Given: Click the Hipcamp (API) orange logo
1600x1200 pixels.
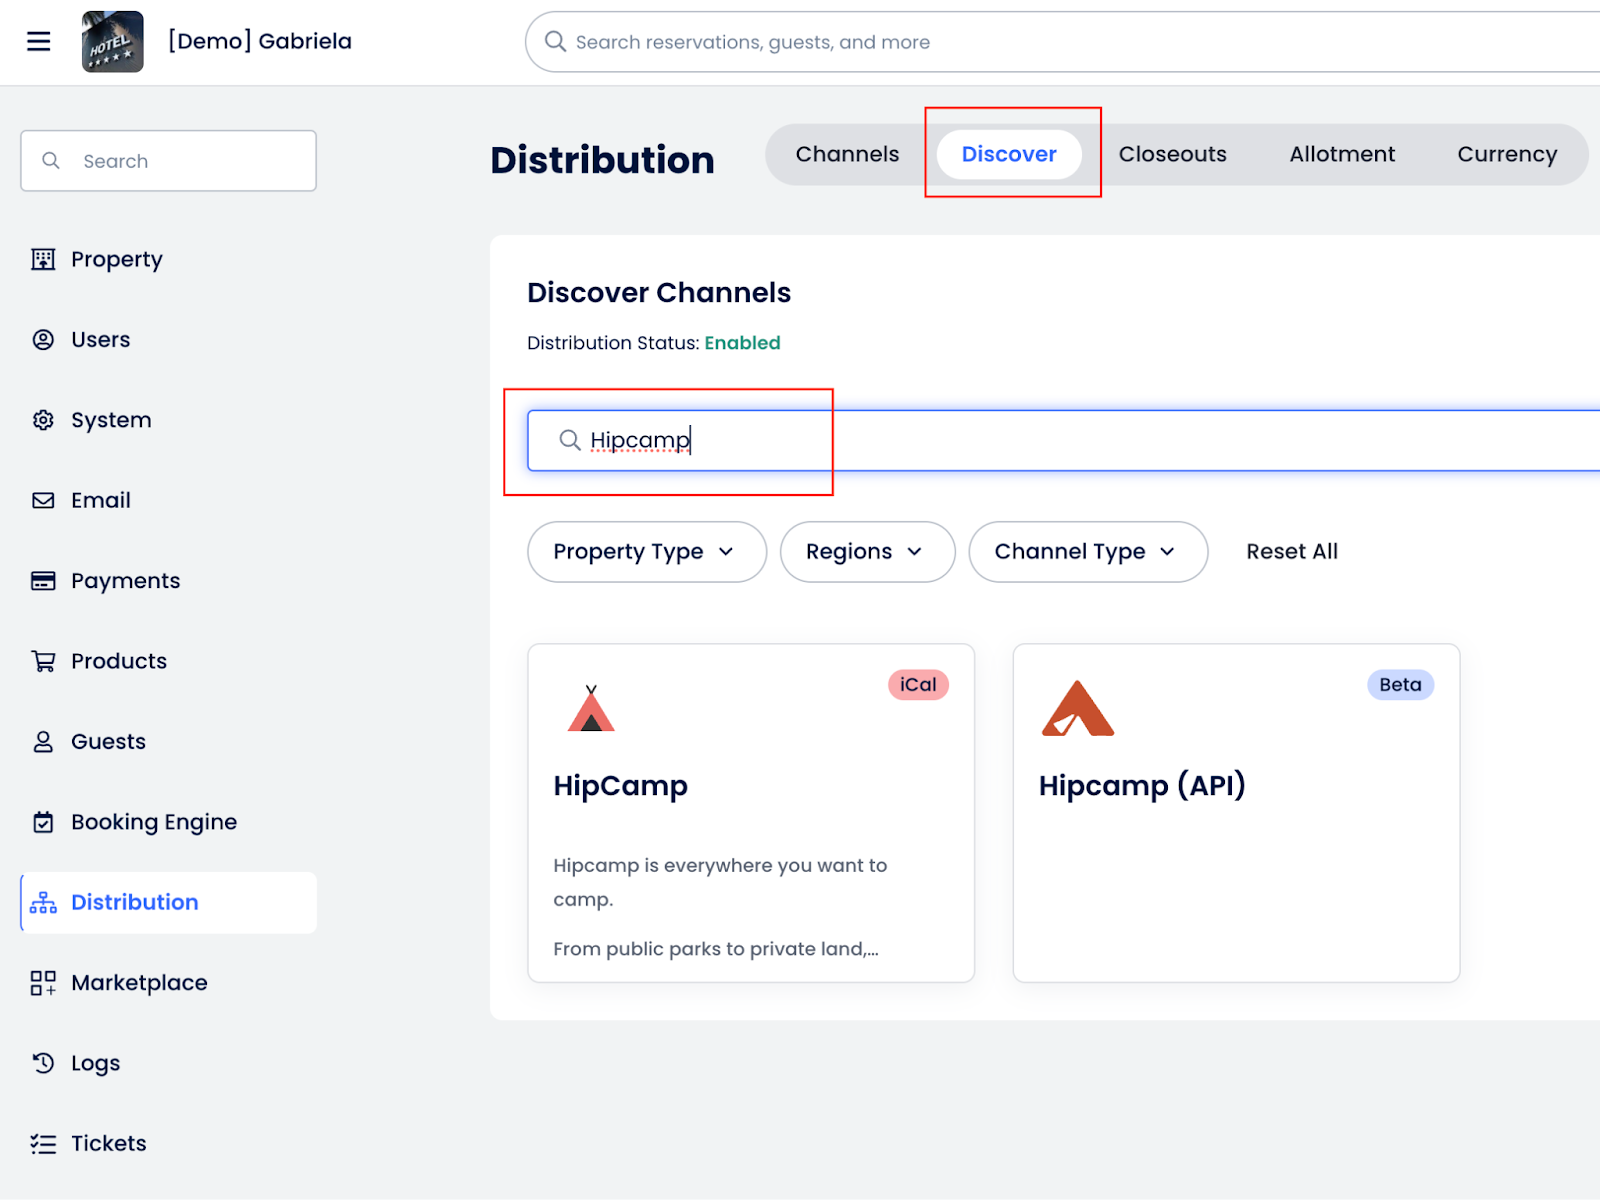Looking at the screenshot, I should coord(1078,708).
